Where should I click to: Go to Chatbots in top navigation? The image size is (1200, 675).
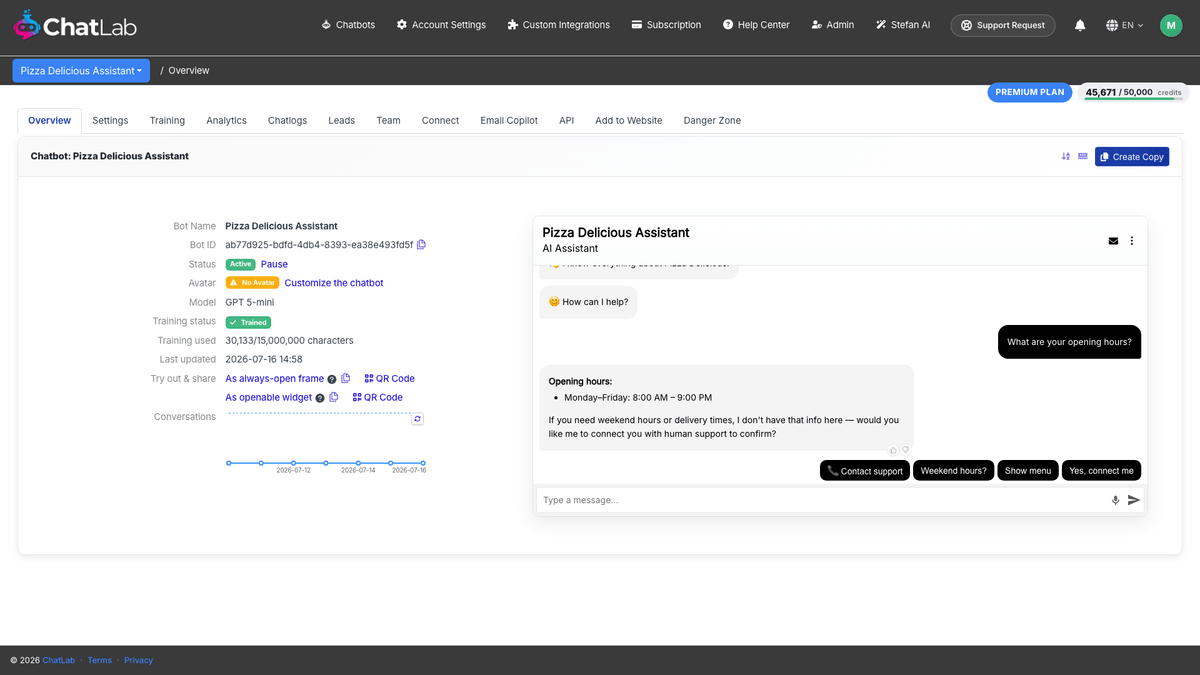(x=348, y=25)
